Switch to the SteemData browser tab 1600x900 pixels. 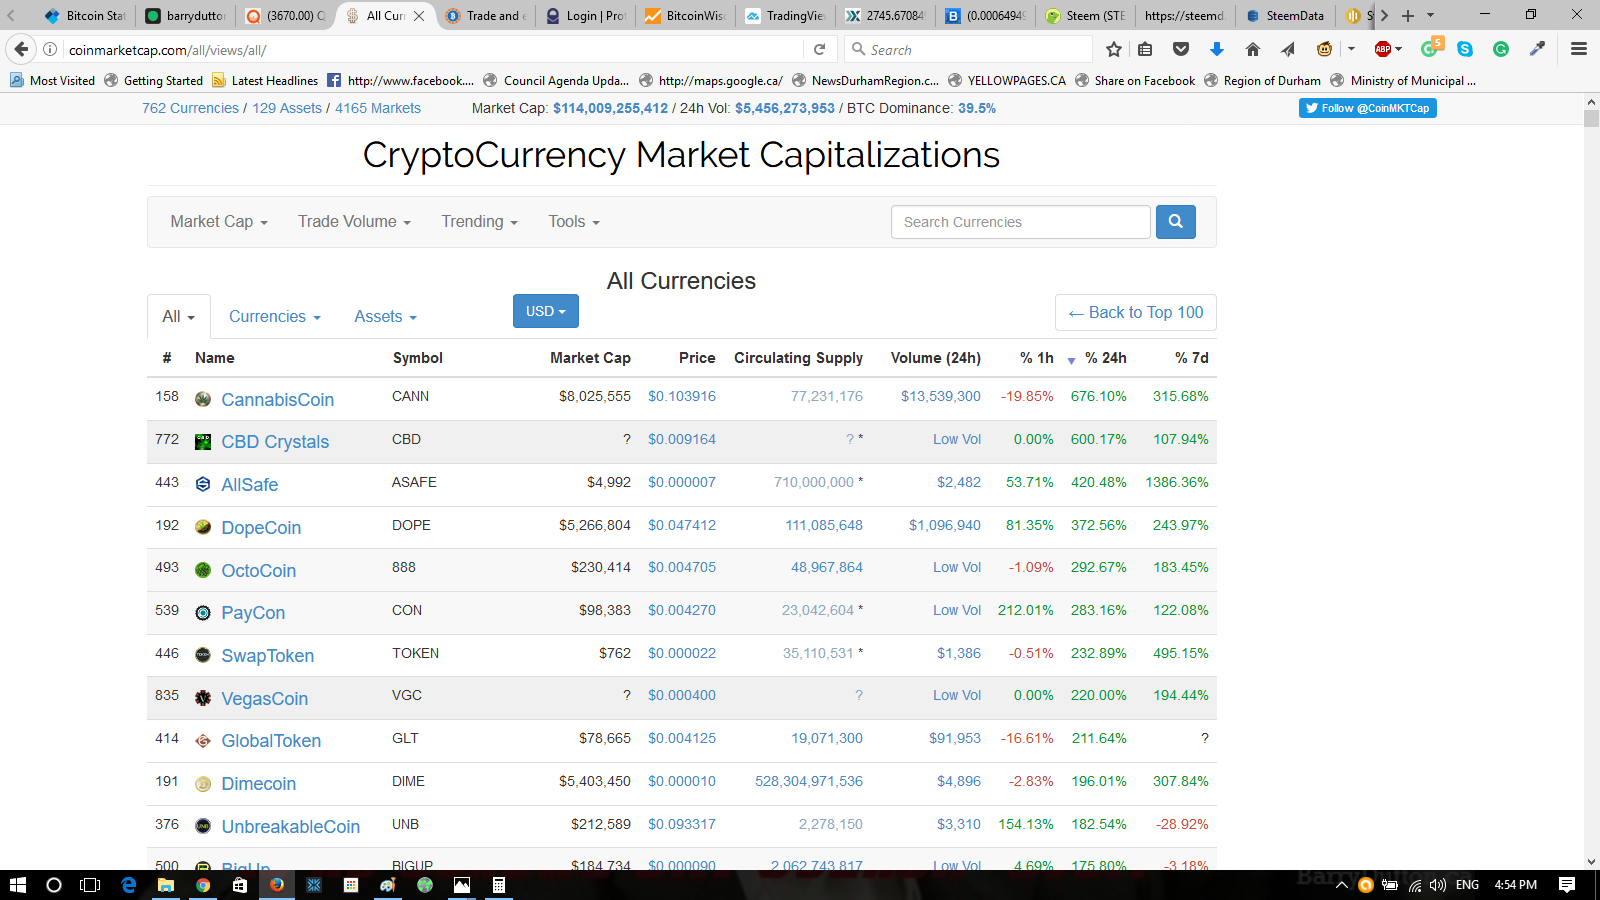point(1286,15)
